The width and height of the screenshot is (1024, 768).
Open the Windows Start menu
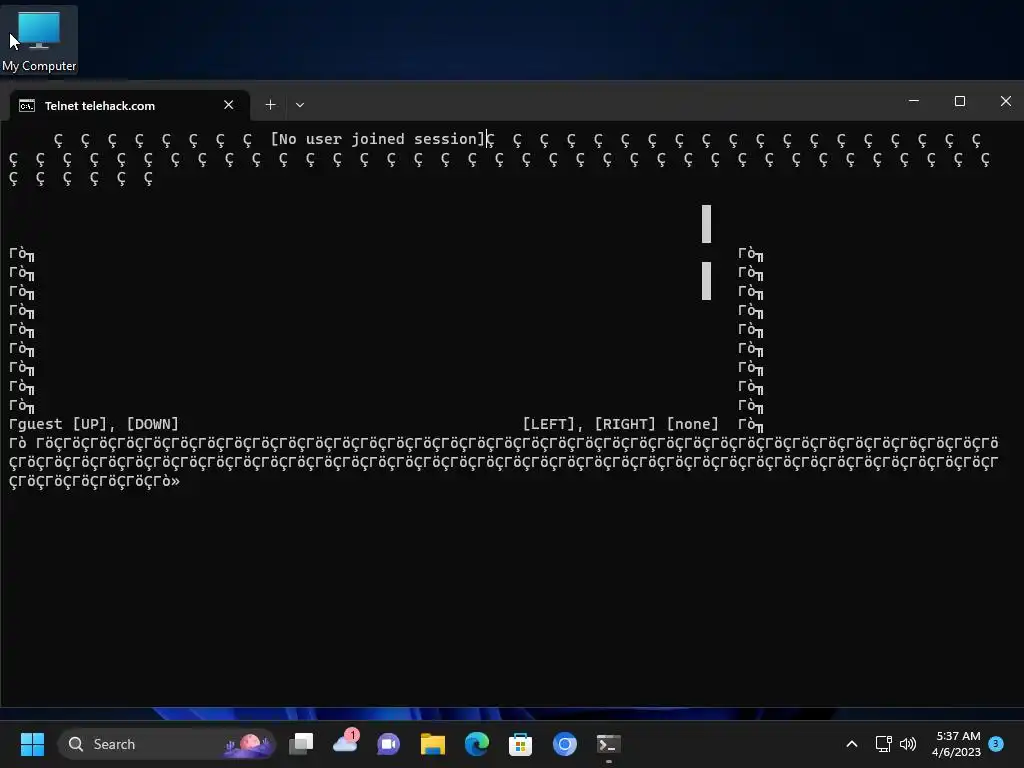tap(32, 744)
